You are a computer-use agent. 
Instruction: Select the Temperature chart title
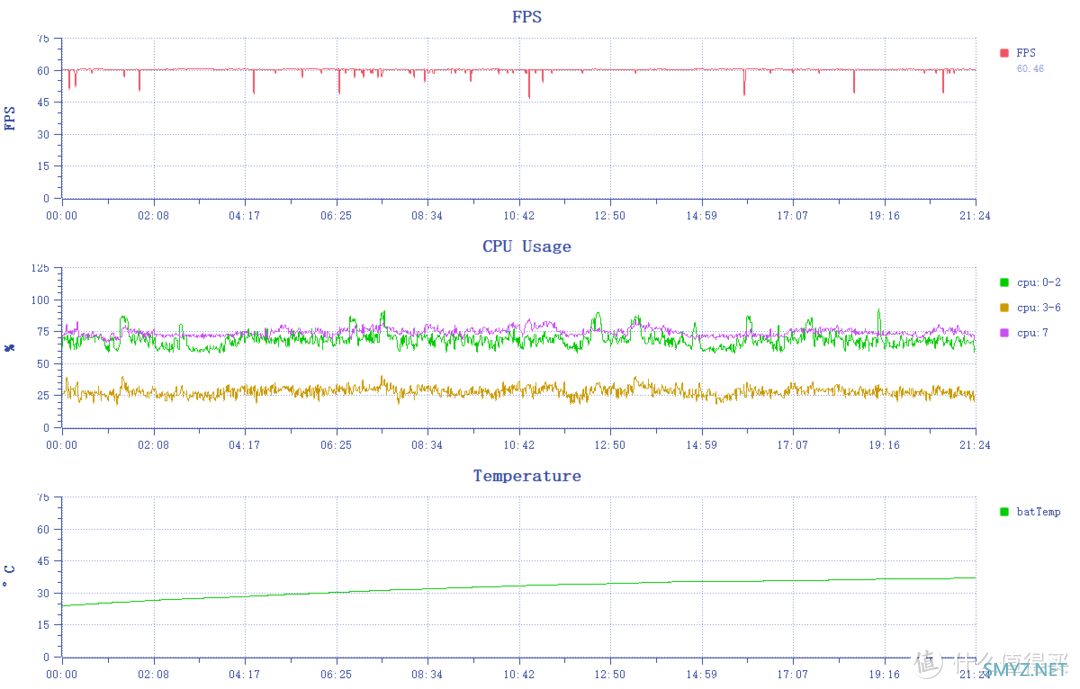[527, 476]
